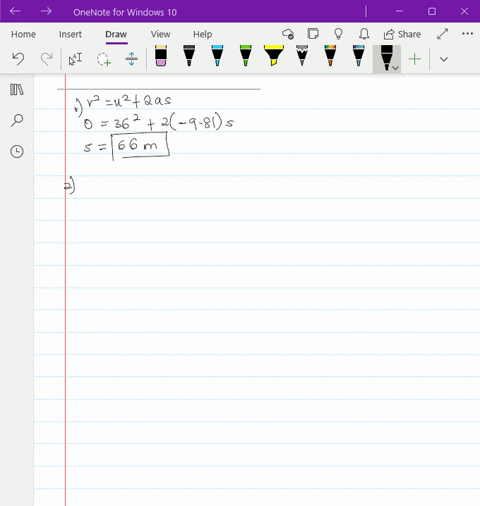Viewport: 480px width, 506px height.
Task: Choose the Insert Space tool
Action: tap(132, 59)
